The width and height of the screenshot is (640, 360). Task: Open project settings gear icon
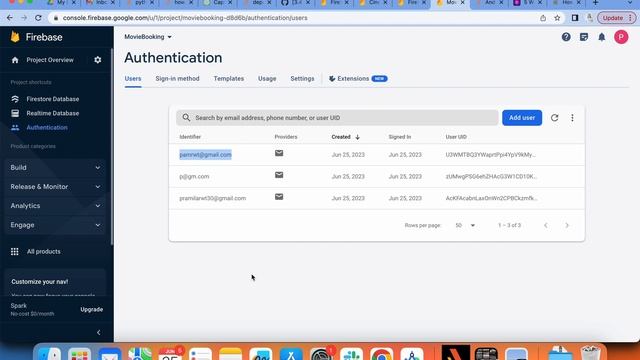(98, 60)
